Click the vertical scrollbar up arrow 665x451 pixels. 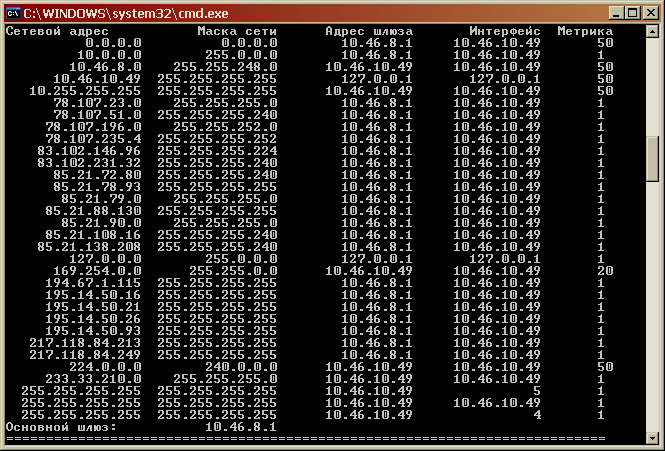point(652,32)
